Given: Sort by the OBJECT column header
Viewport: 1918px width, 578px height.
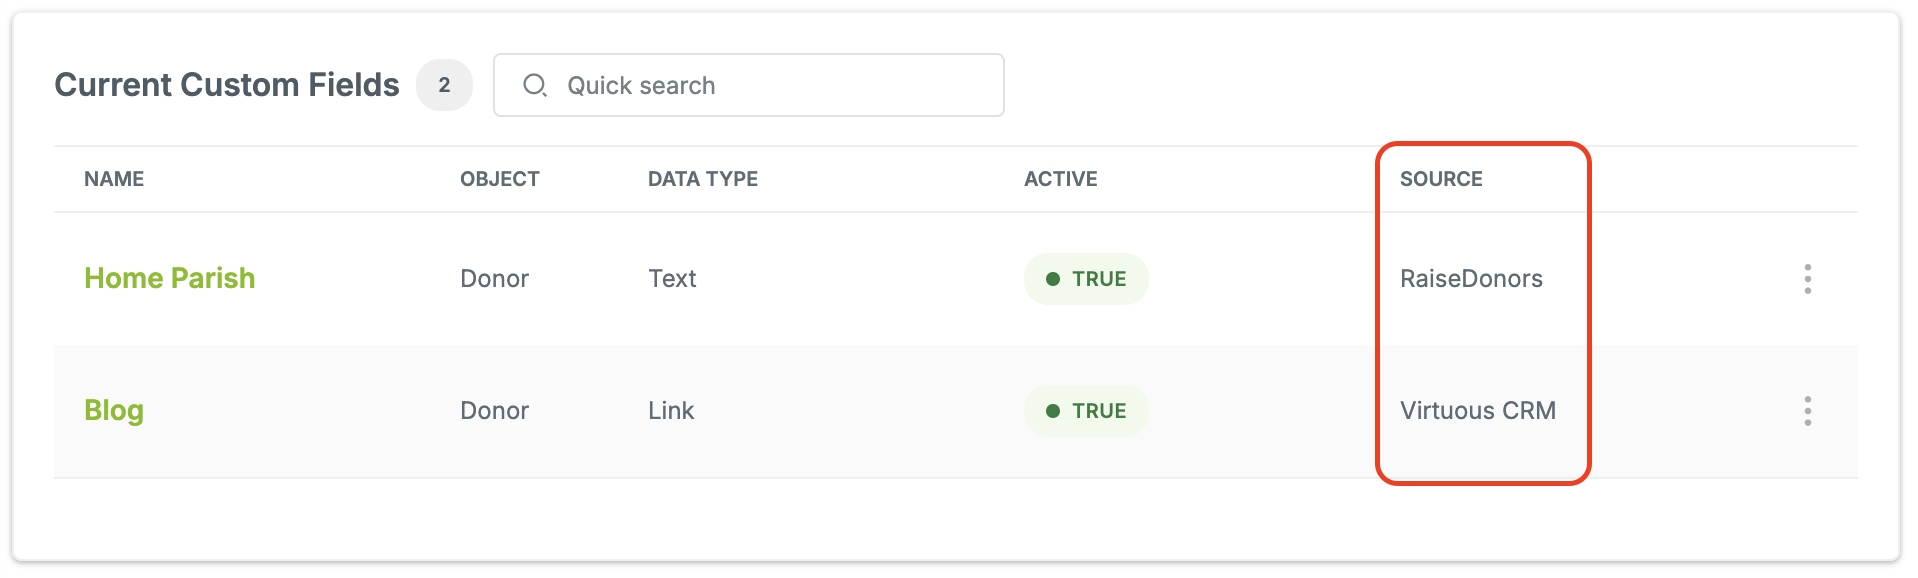Looking at the screenshot, I should 499,179.
